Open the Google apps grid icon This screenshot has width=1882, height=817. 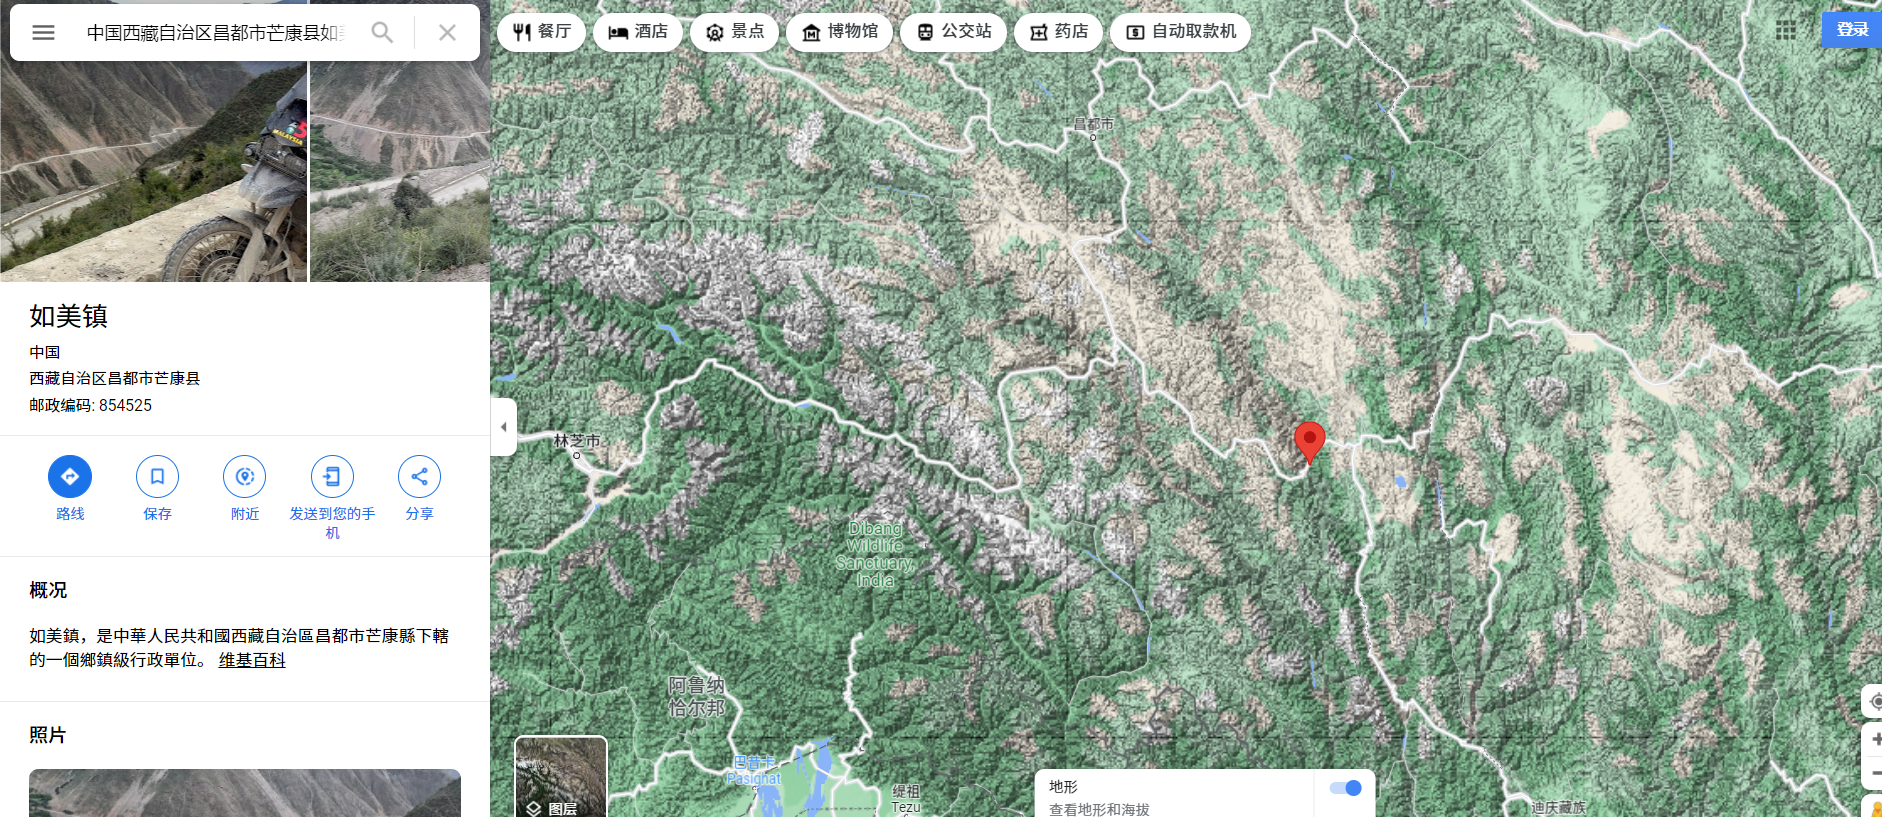pyautogui.click(x=1786, y=30)
